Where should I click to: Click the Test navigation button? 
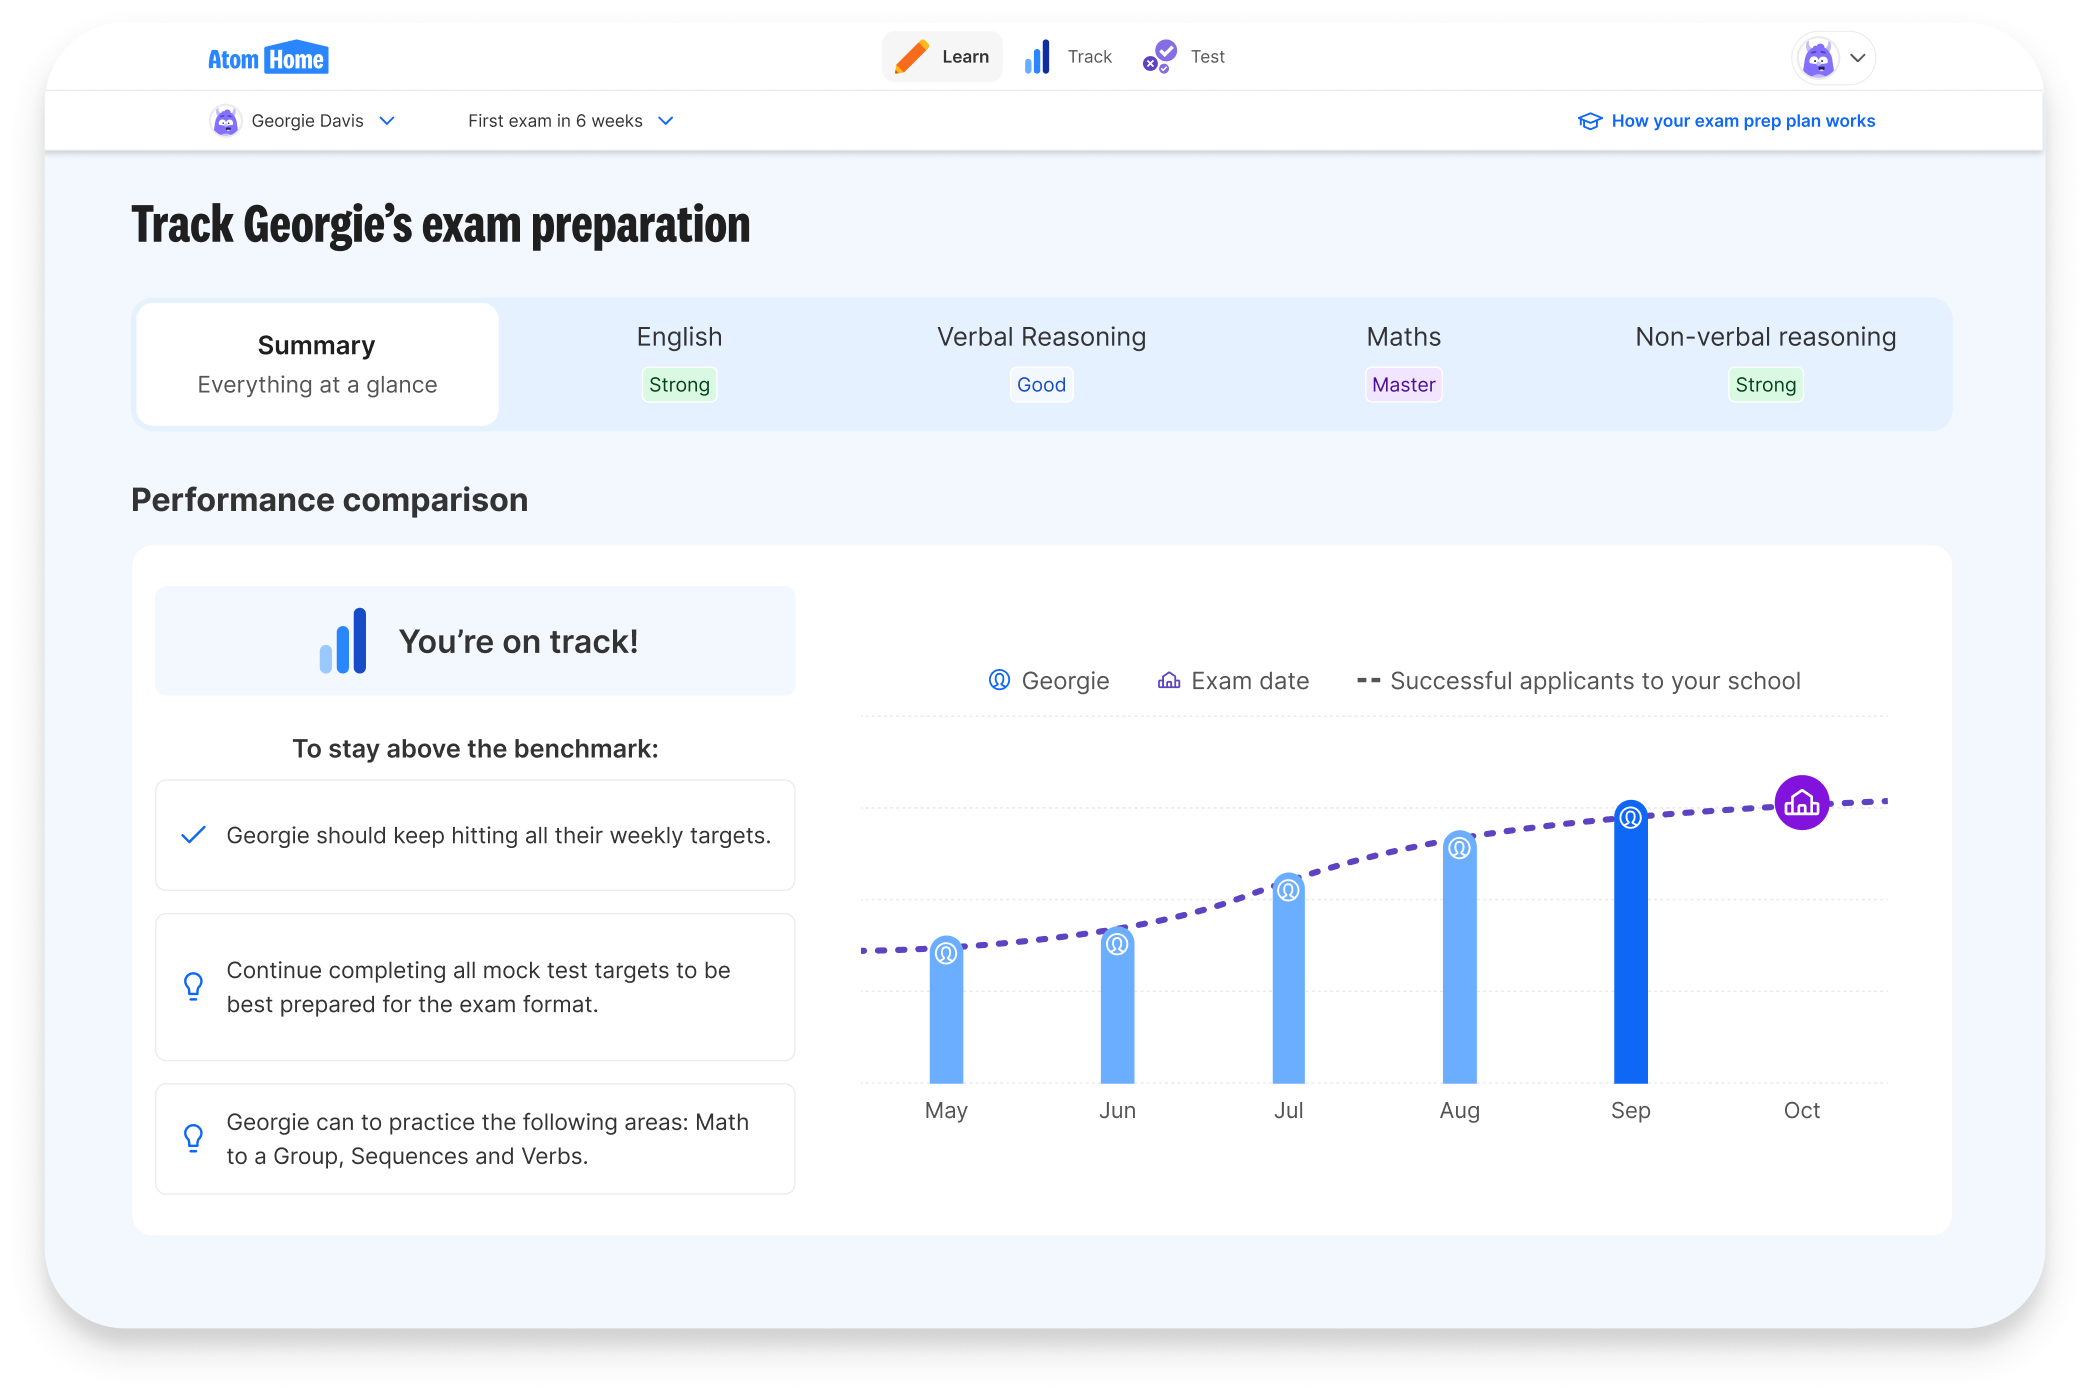[1207, 57]
